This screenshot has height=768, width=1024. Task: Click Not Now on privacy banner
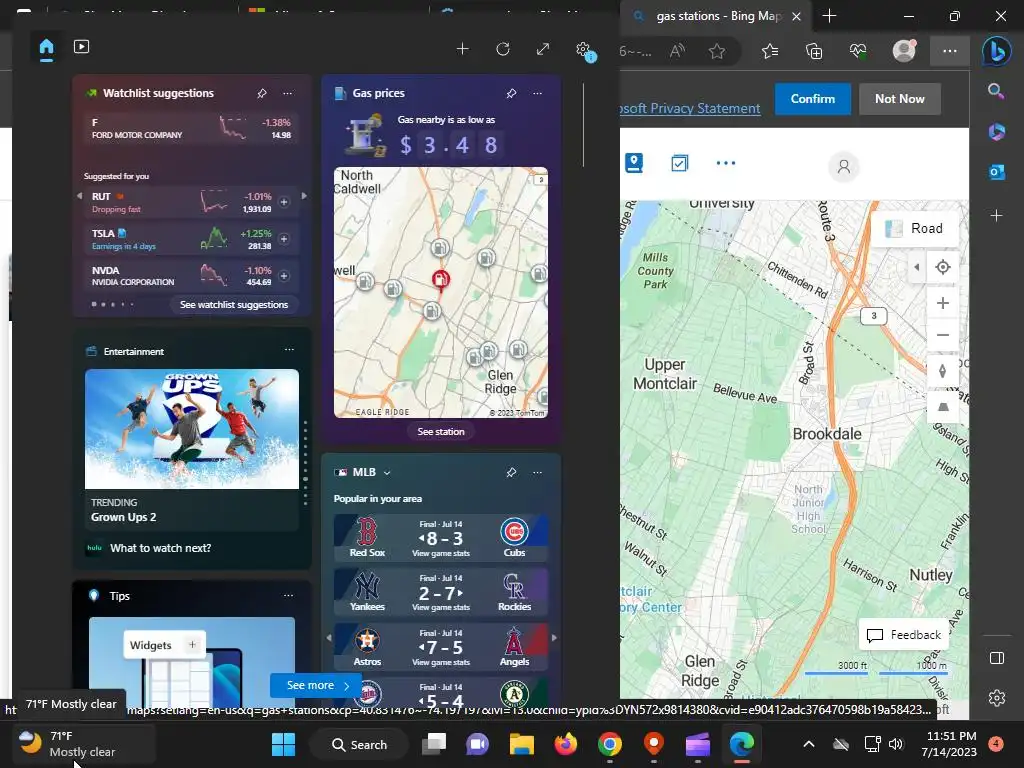pos(899,99)
